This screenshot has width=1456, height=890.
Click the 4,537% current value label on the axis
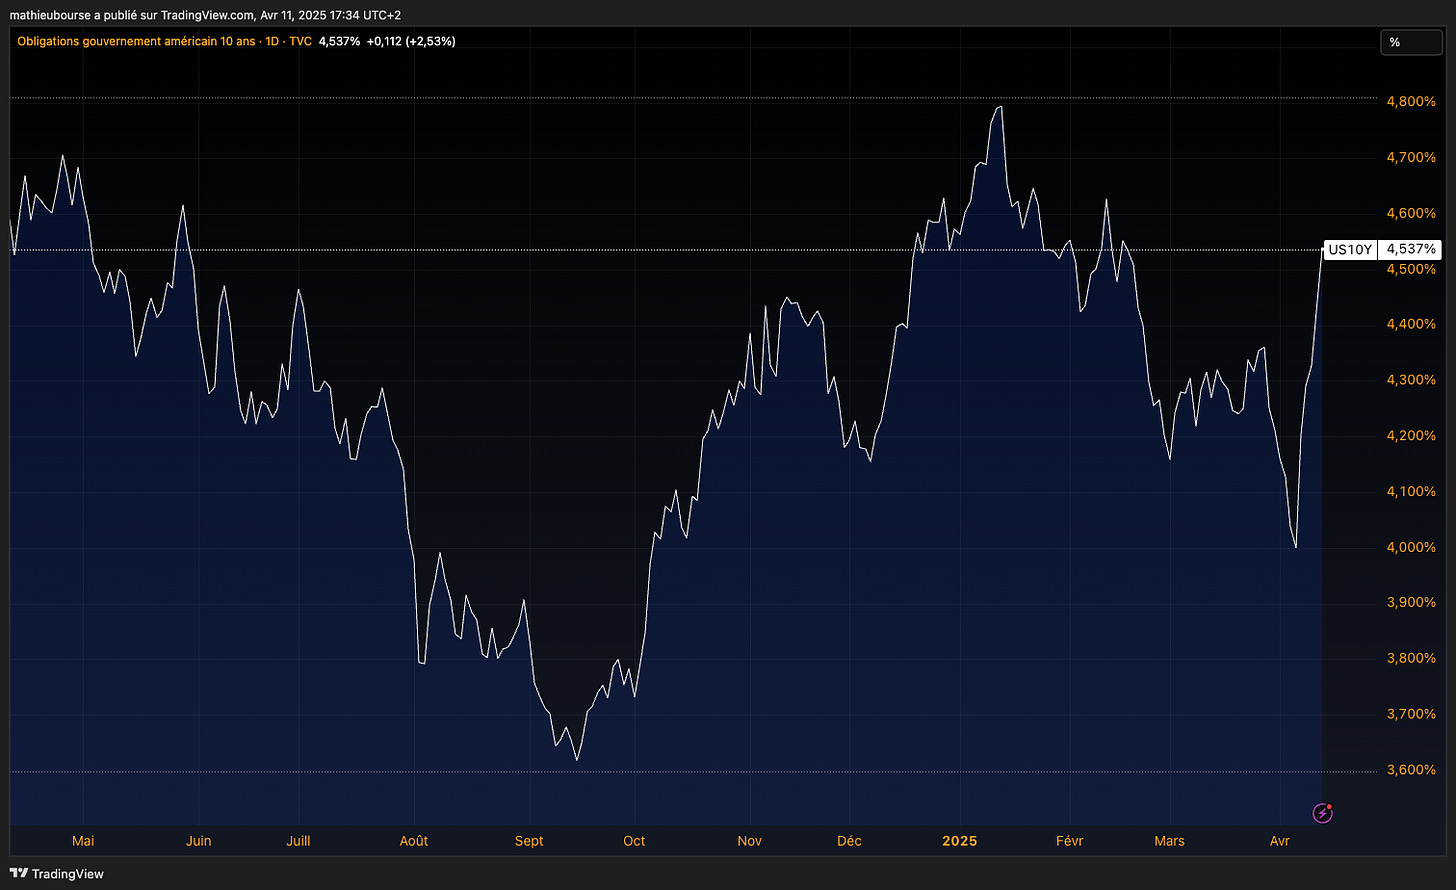tap(1410, 249)
